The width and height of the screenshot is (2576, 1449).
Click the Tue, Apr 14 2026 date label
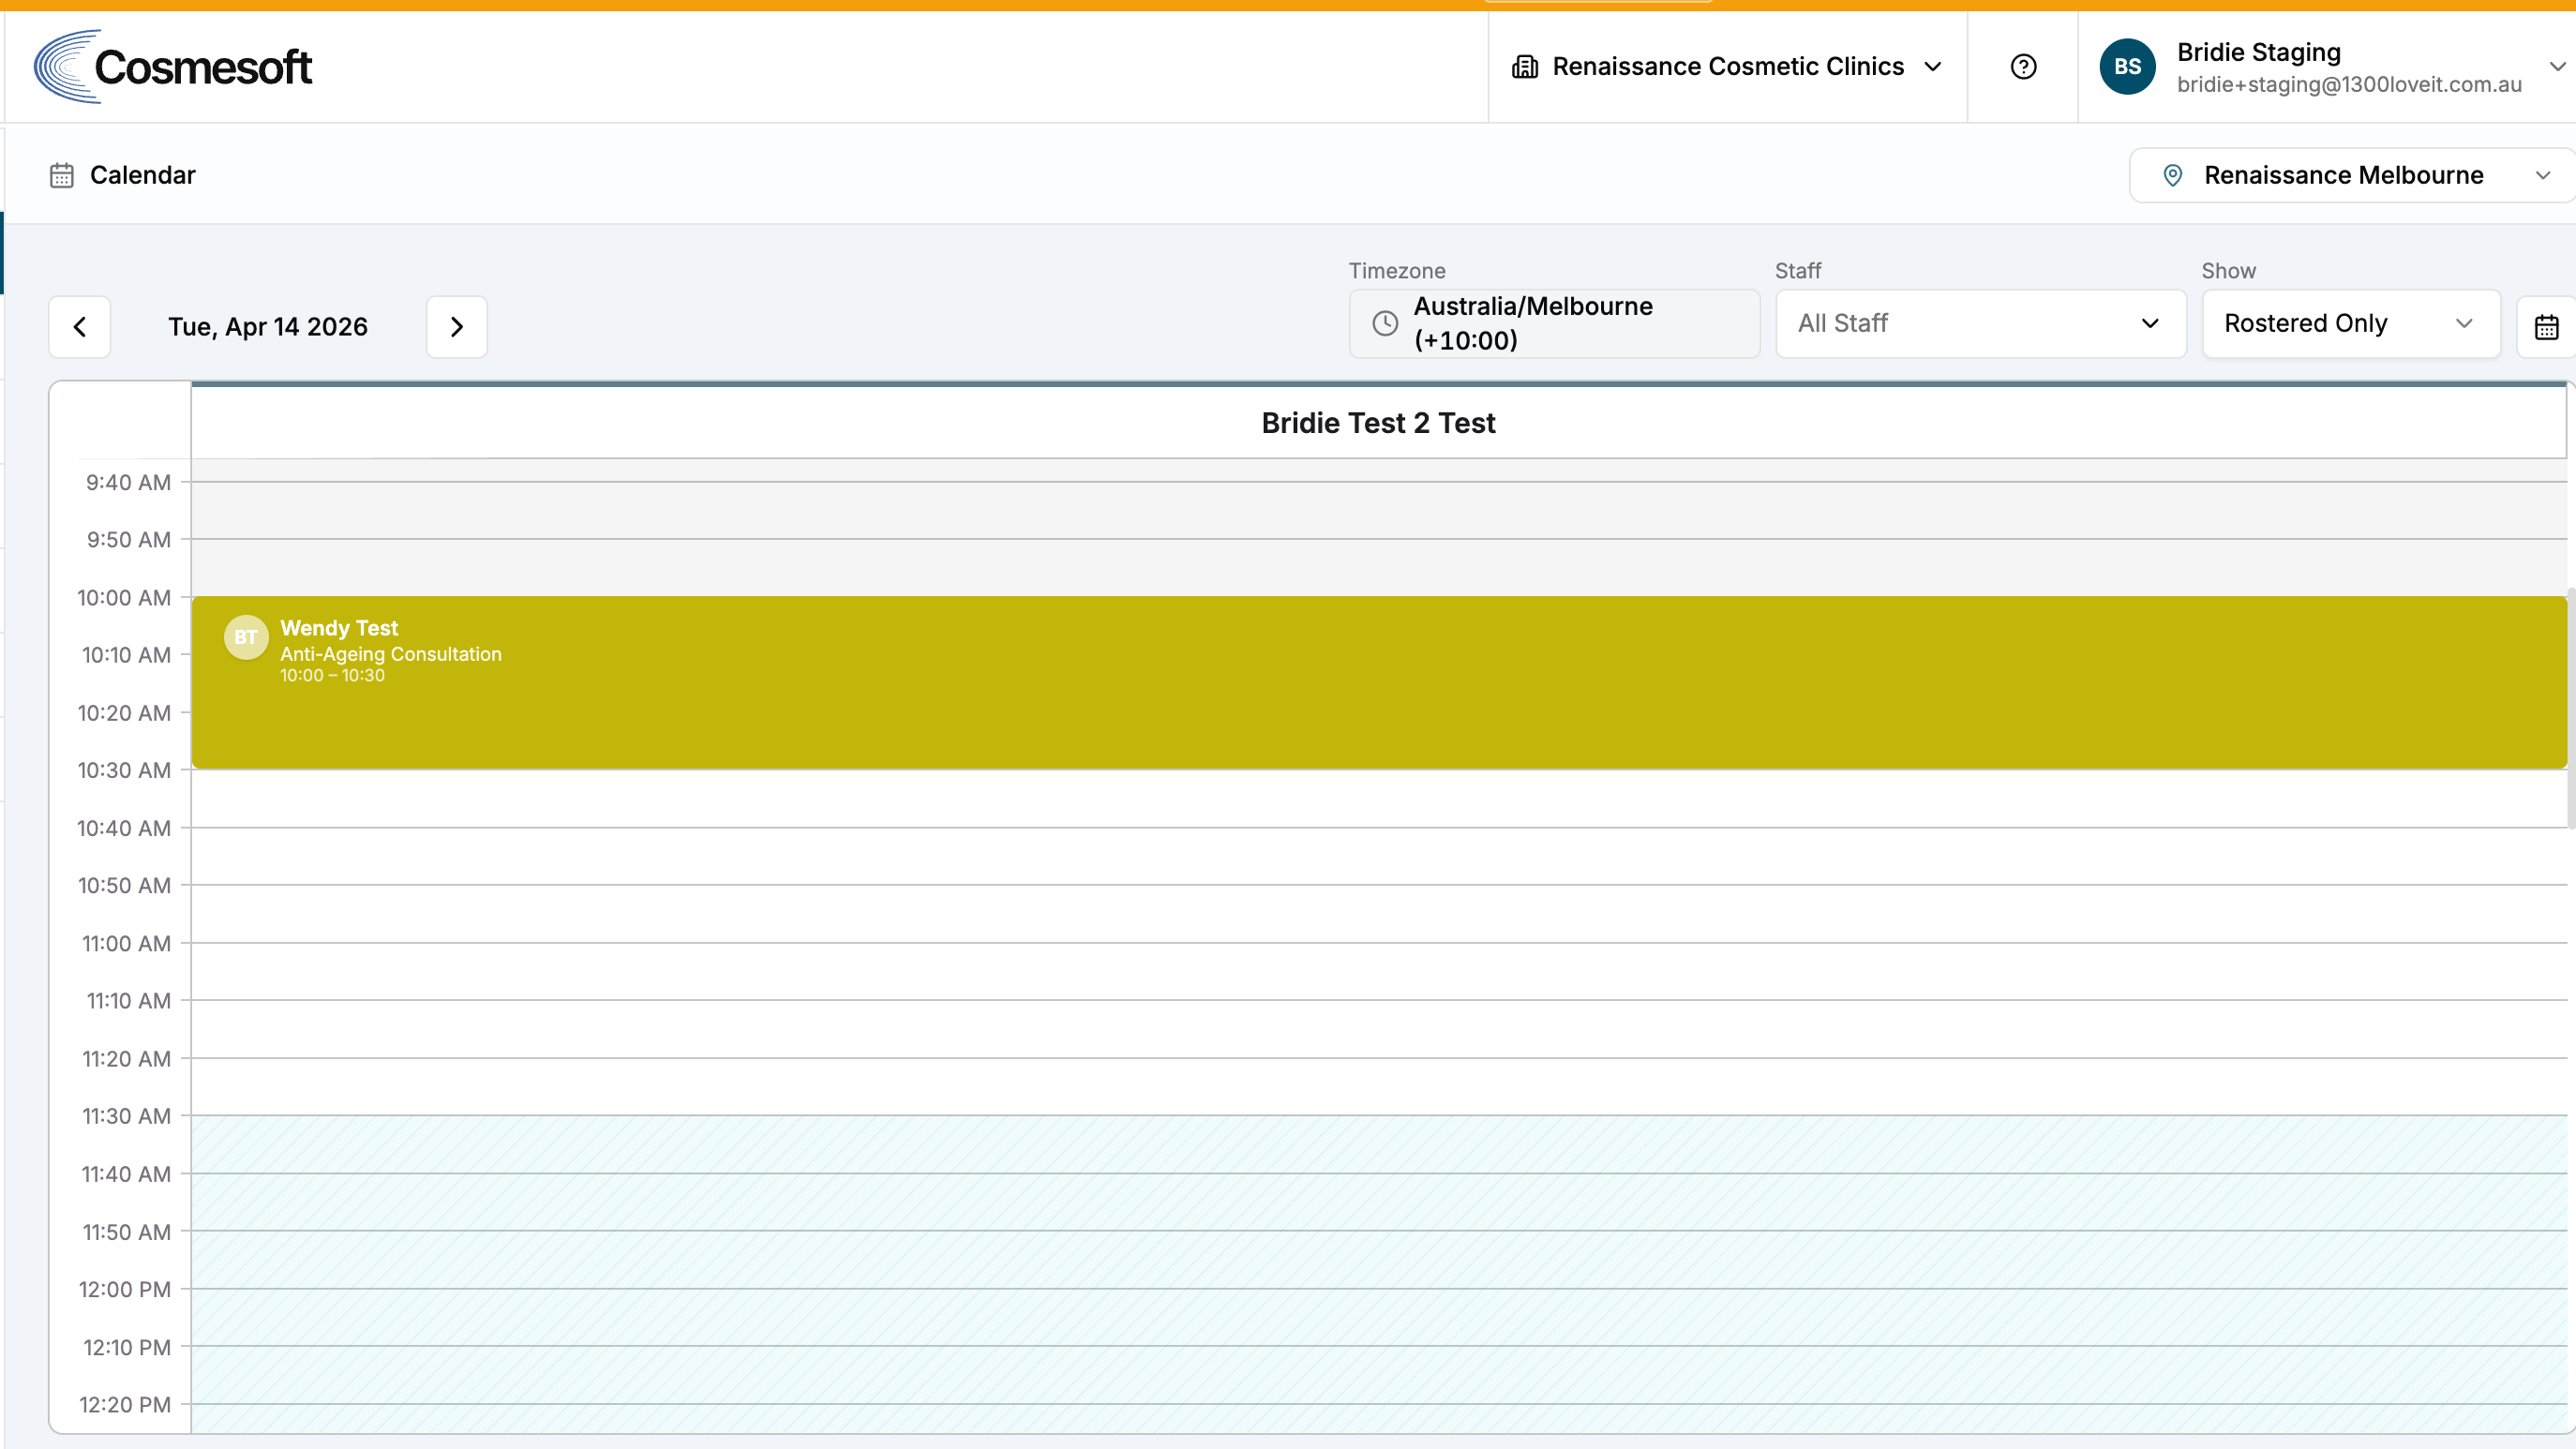coord(268,327)
